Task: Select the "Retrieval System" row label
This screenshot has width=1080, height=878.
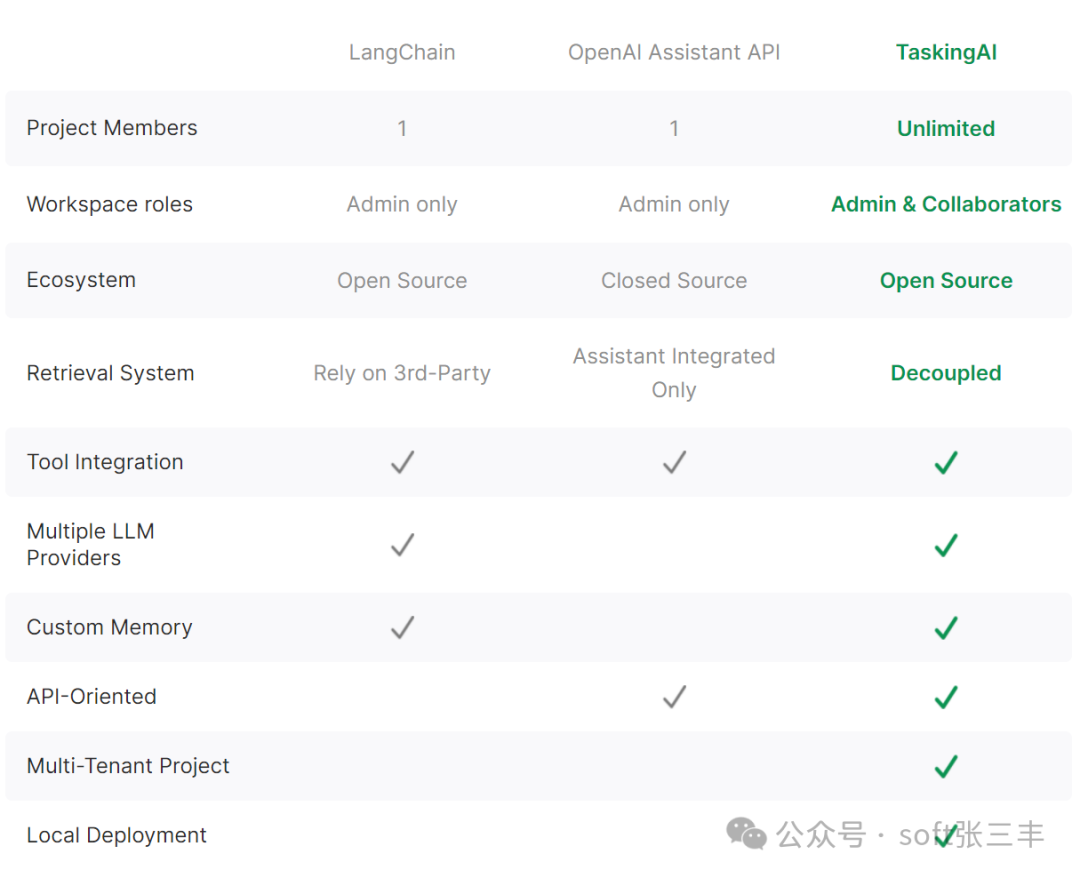Action: coord(110,373)
